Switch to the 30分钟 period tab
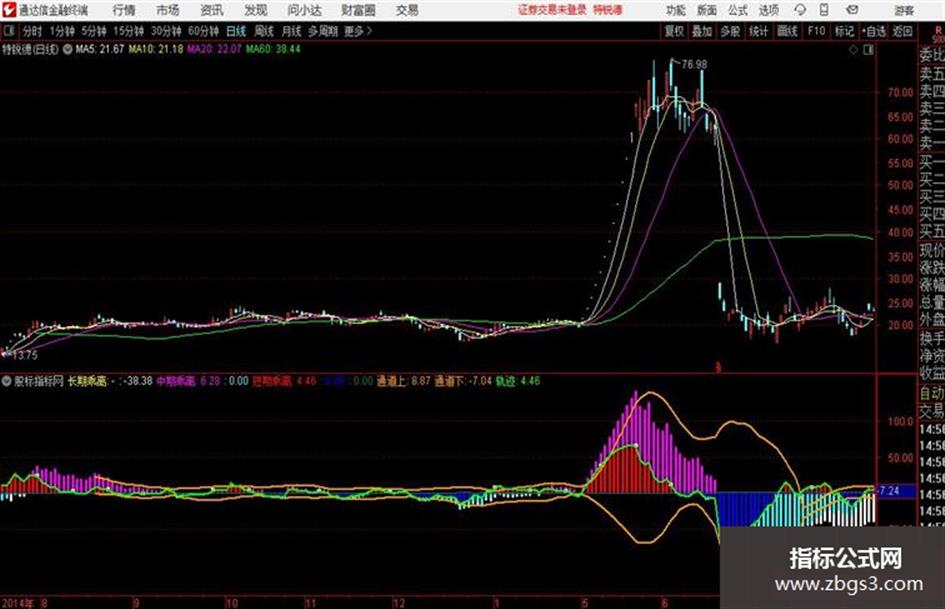The height and width of the screenshot is (609, 945). point(166,31)
